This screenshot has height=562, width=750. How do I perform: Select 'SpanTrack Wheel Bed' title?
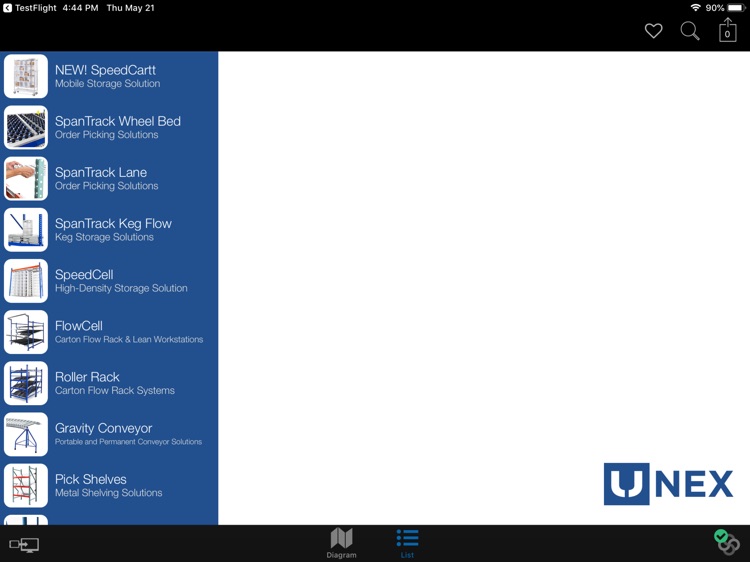pyautogui.click(x=118, y=121)
